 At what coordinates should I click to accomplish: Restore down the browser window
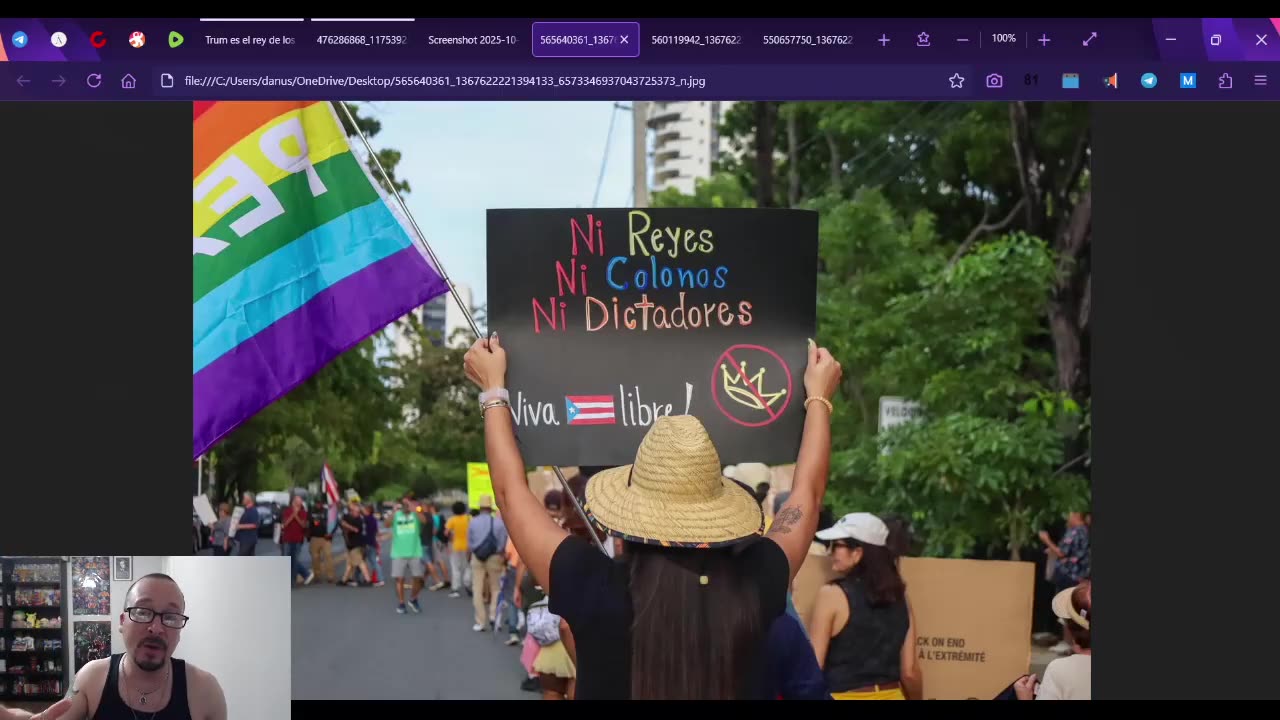point(1216,40)
